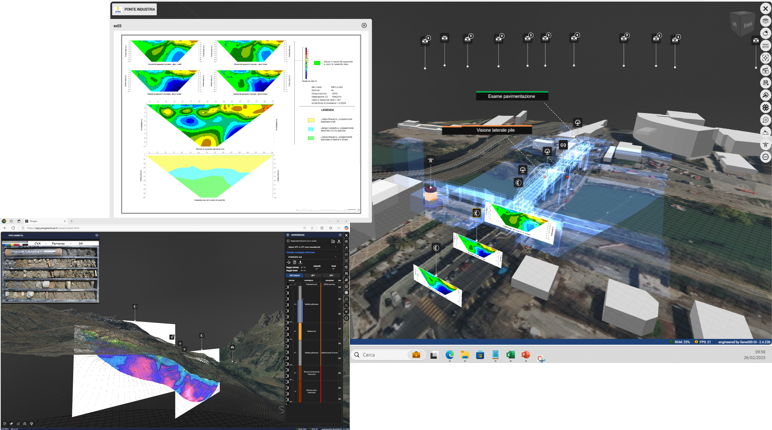Select the star marker above the cylinder
The height and width of the screenshot is (430, 772).
click(431, 160)
